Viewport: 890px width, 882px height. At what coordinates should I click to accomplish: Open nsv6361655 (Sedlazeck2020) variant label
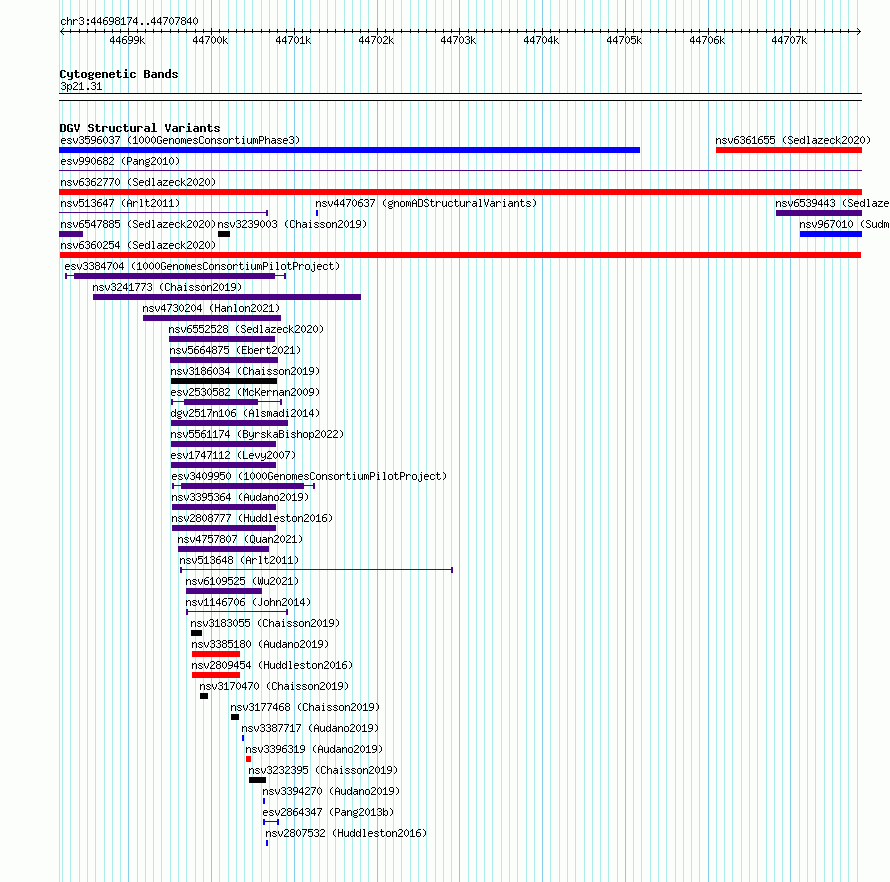click(793, 140)
